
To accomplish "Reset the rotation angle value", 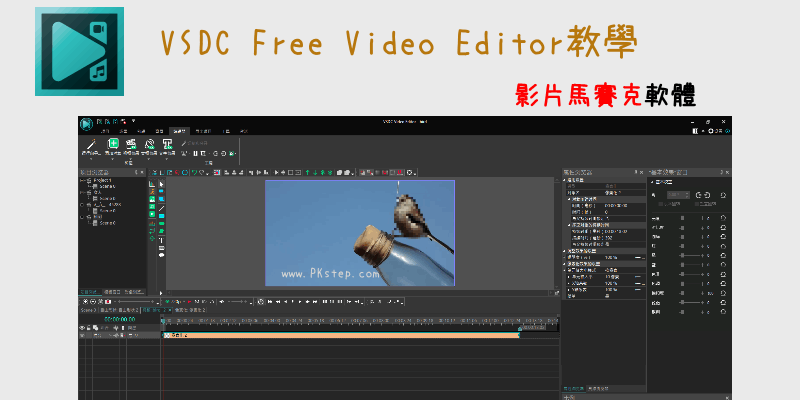I will pyautogui.click(x=723, y=195).
